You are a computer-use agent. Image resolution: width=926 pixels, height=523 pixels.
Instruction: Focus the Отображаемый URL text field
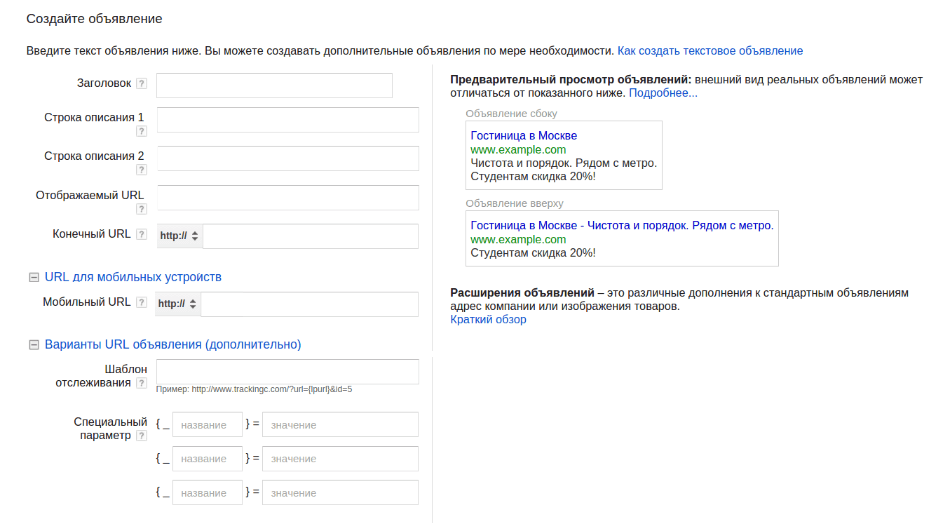pos(288,197)
